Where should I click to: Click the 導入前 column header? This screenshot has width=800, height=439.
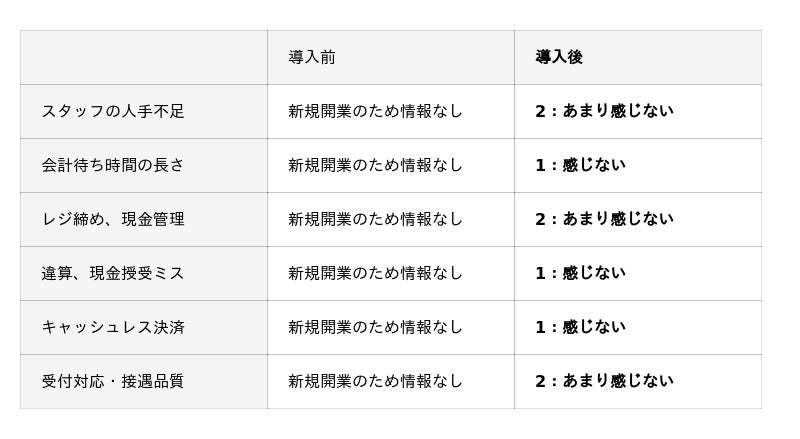pyautogui.click(x=312, y=57)
